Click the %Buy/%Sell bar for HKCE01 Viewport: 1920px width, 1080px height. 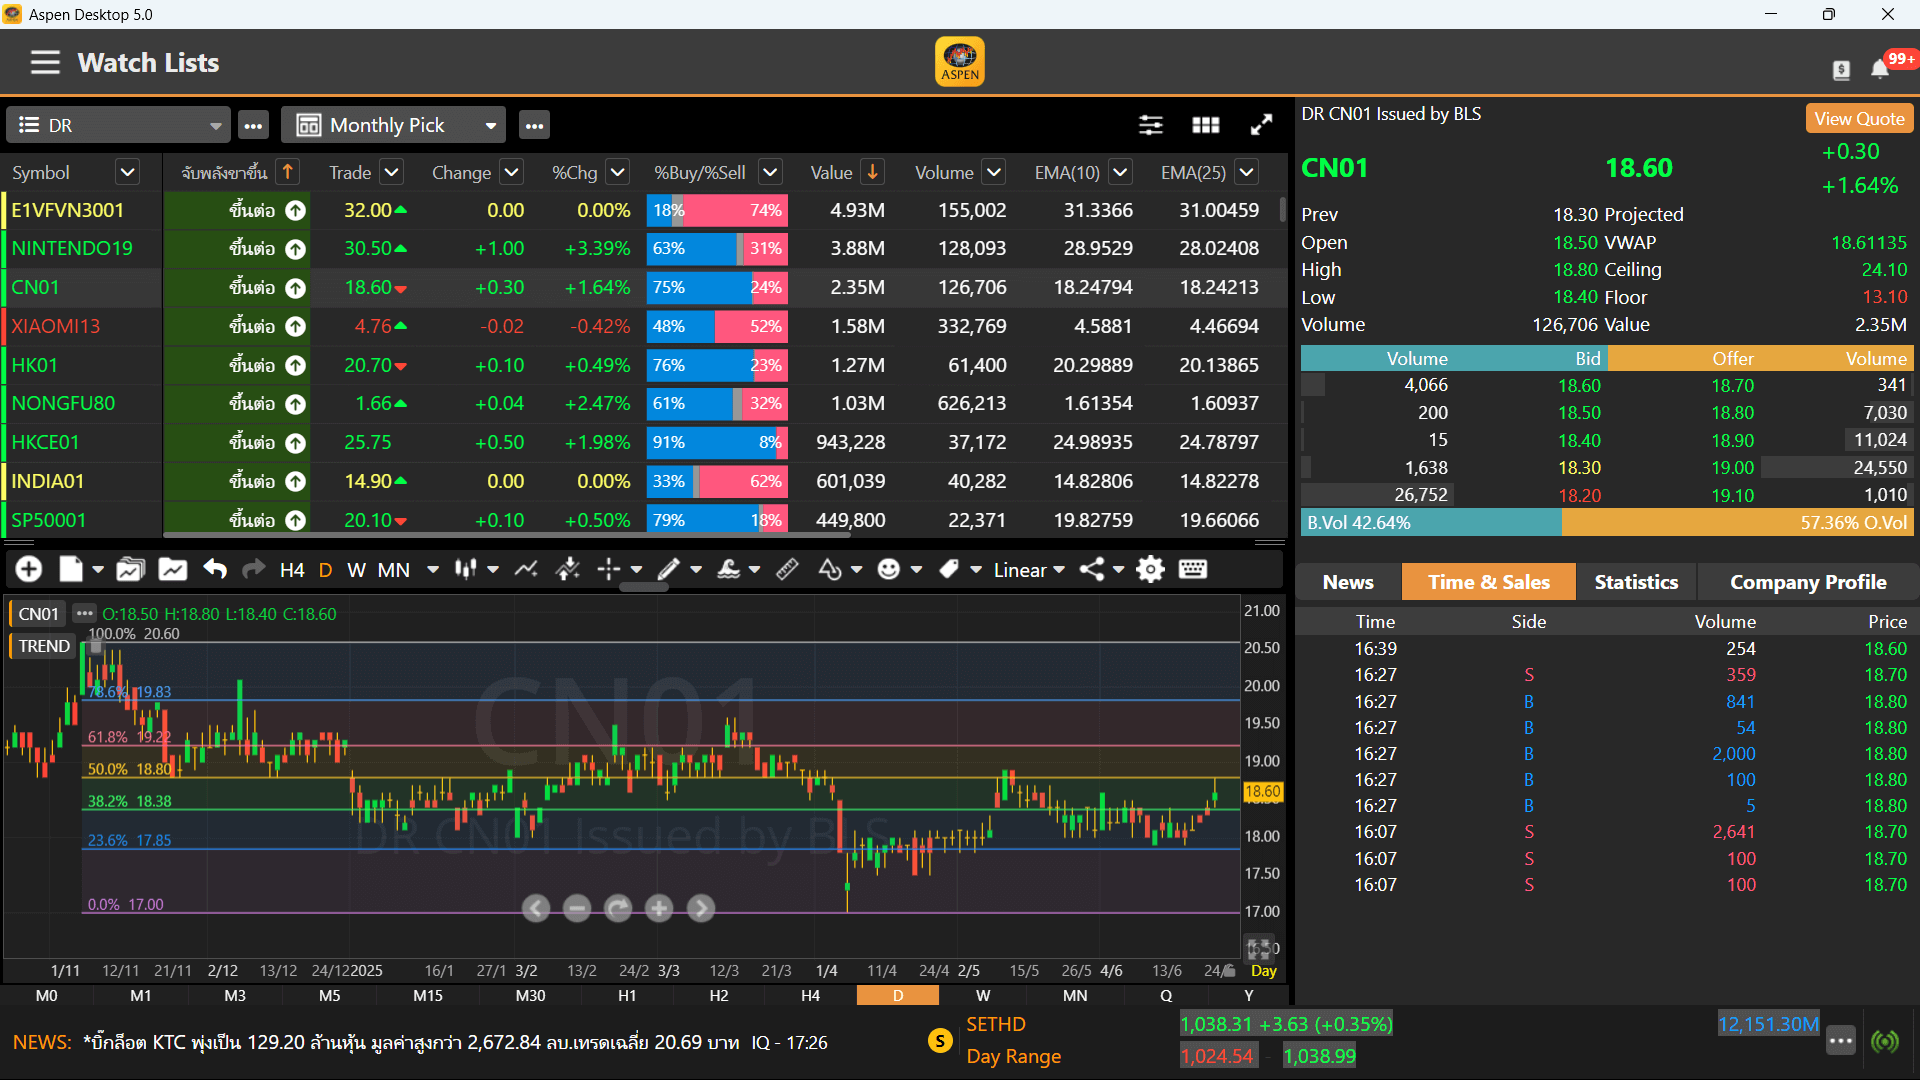pos(717,442)
